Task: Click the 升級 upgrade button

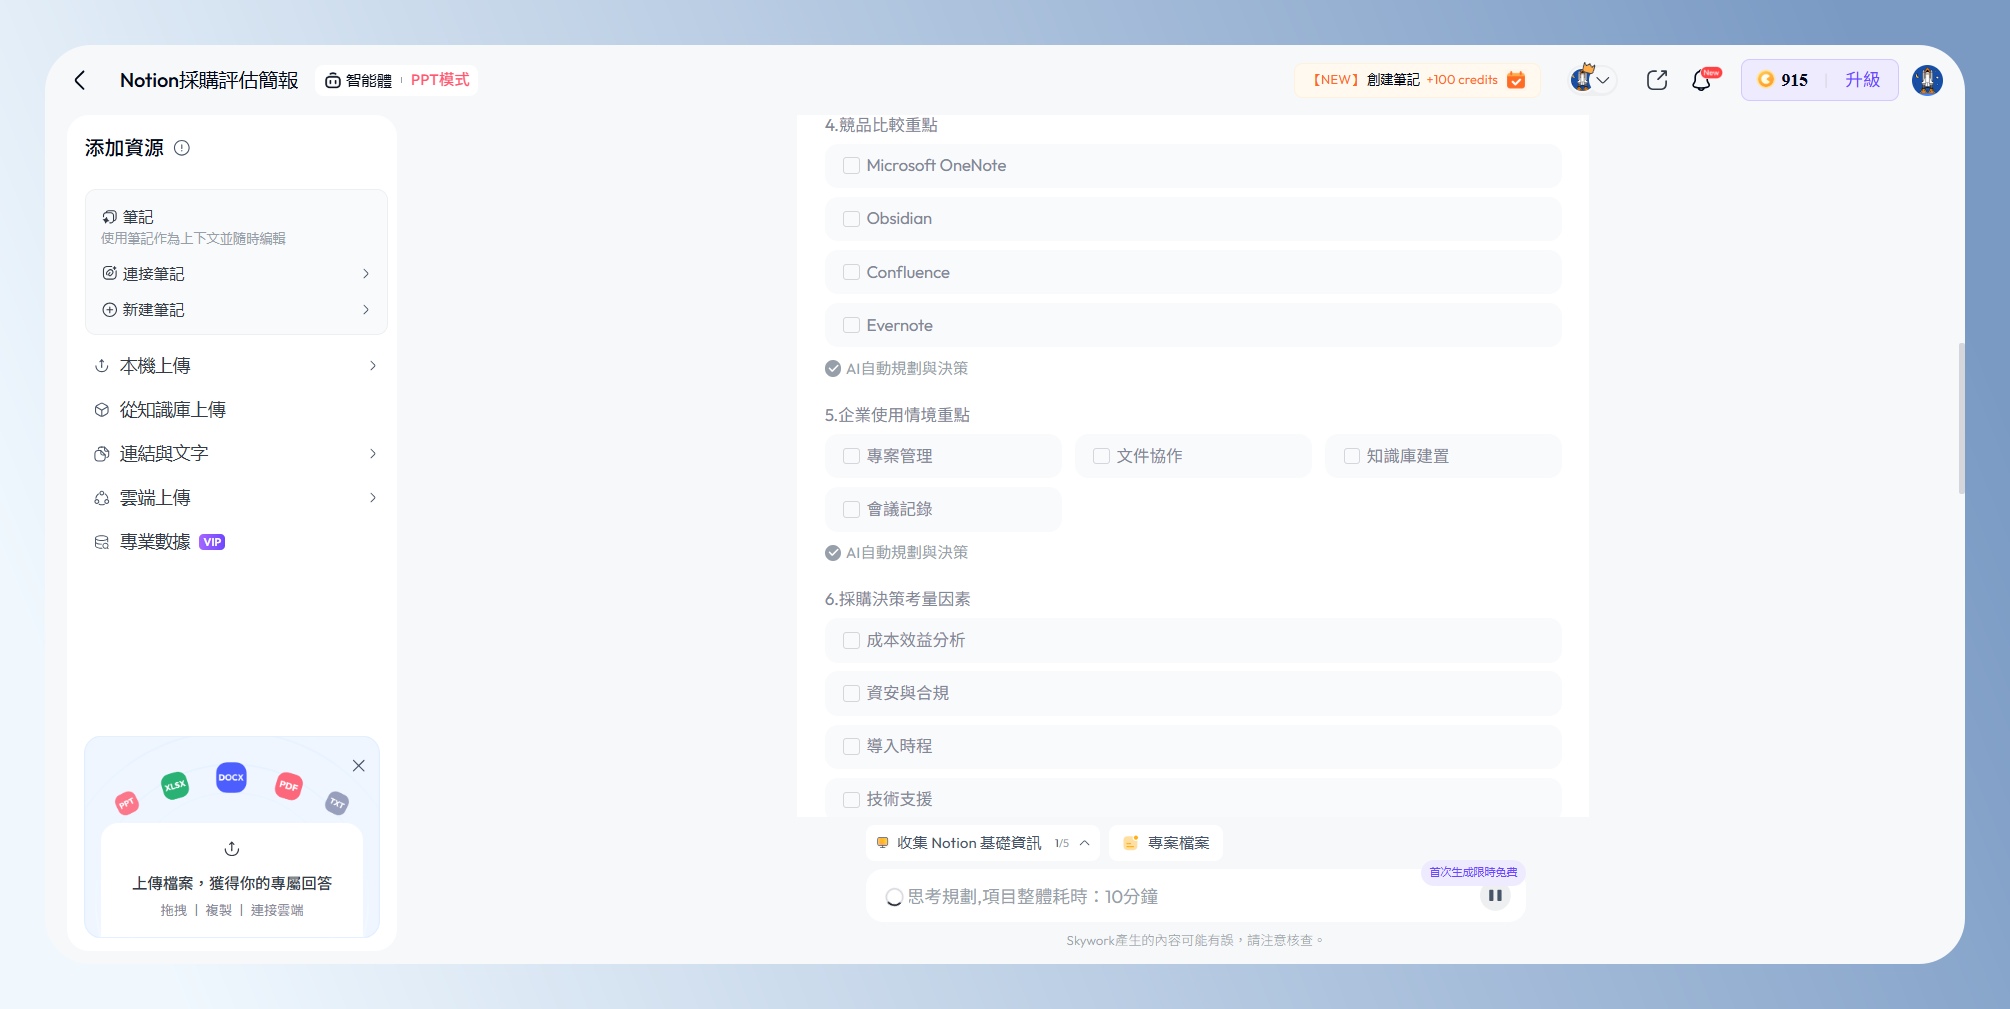Action: coord(1862,80)
